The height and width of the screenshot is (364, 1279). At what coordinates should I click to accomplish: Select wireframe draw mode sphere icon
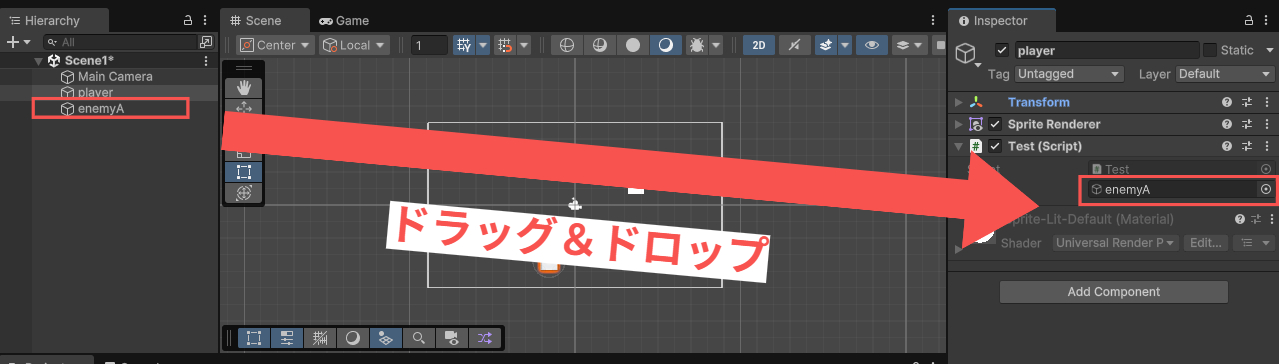pyautogui.click(x=567, y=45)
